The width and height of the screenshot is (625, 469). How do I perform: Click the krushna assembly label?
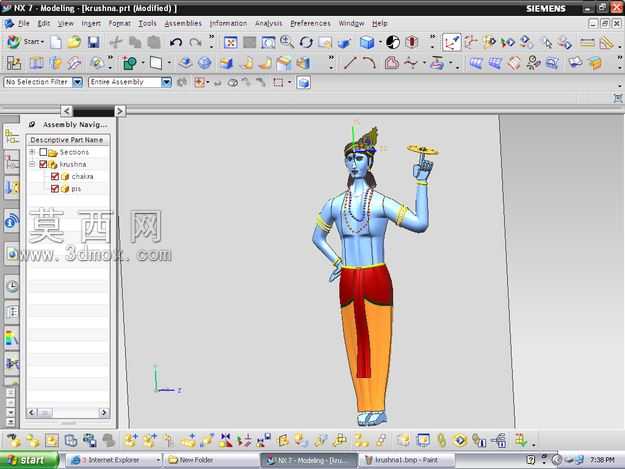[x=73, y=164]
